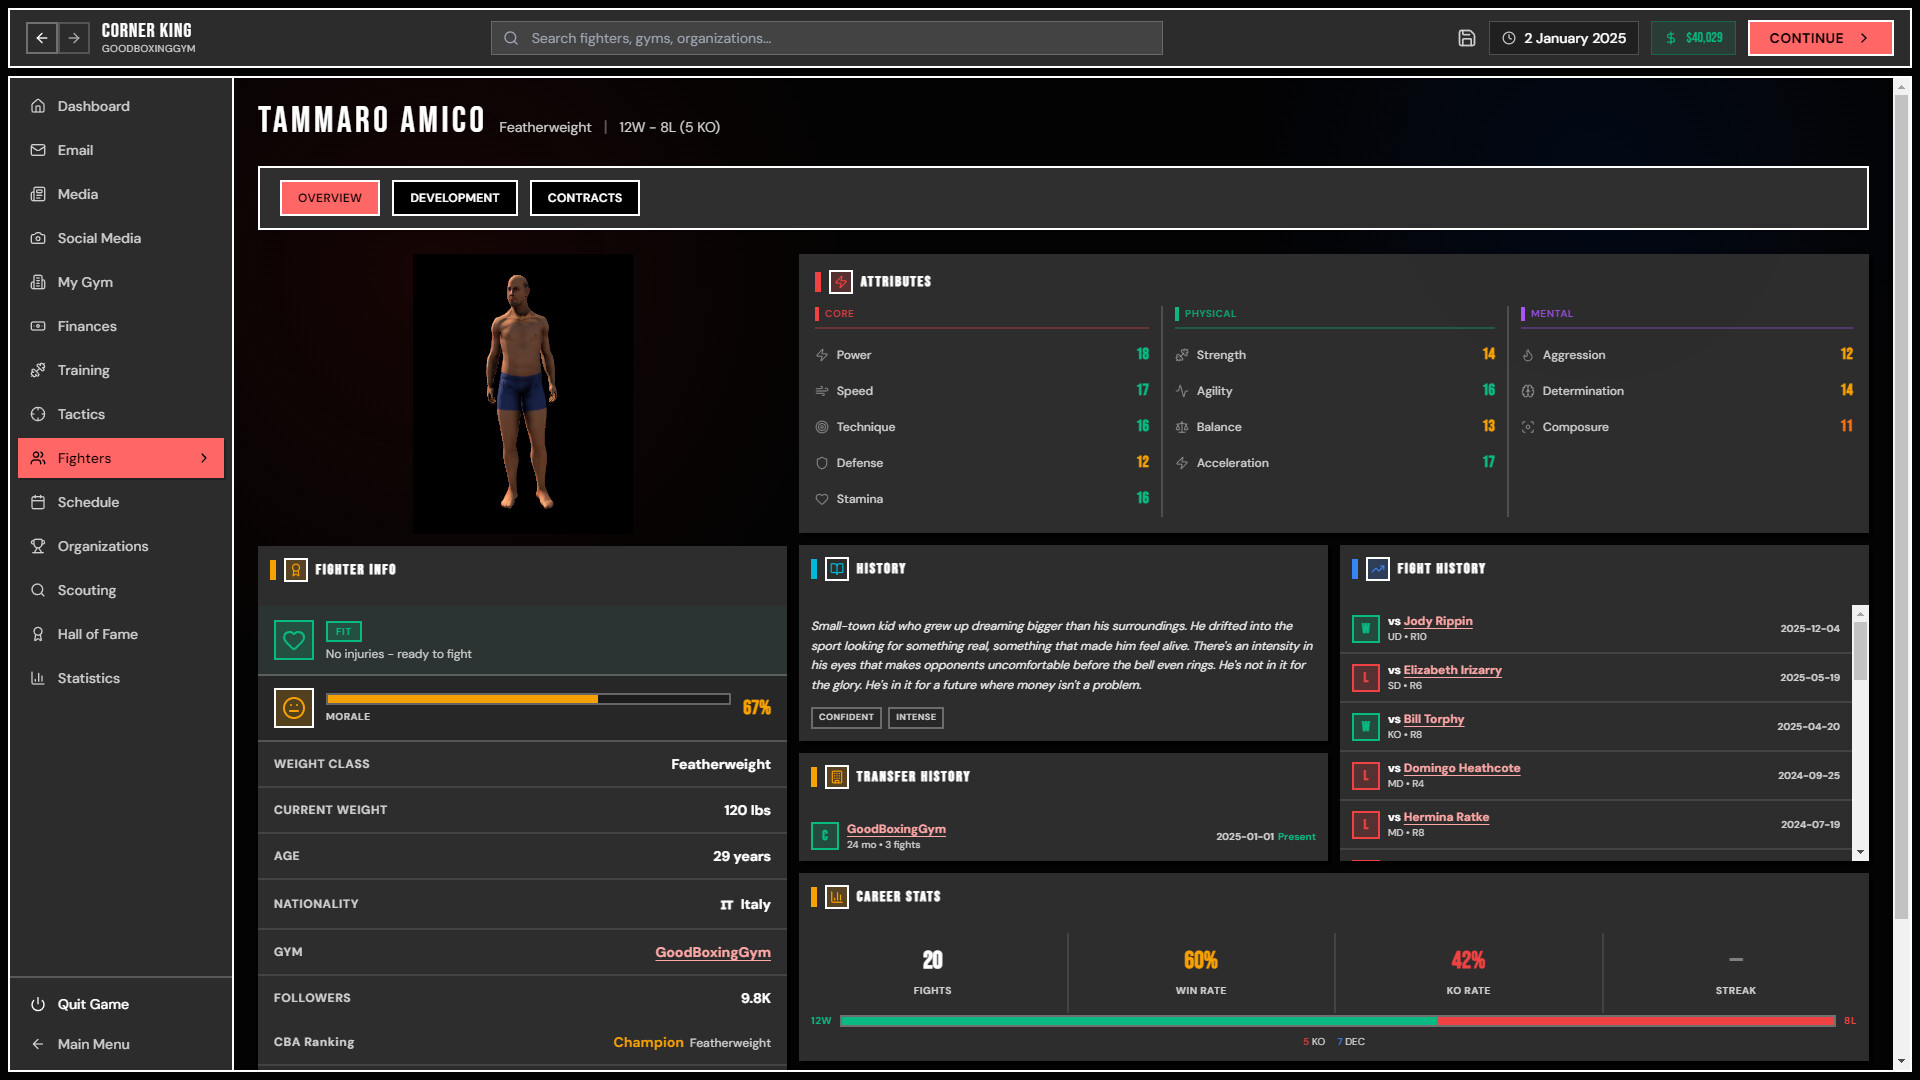Switch to the DEVELOPMENT tab
Viewport: 1920px width, 1080px height.
click(x=455, y=198)
